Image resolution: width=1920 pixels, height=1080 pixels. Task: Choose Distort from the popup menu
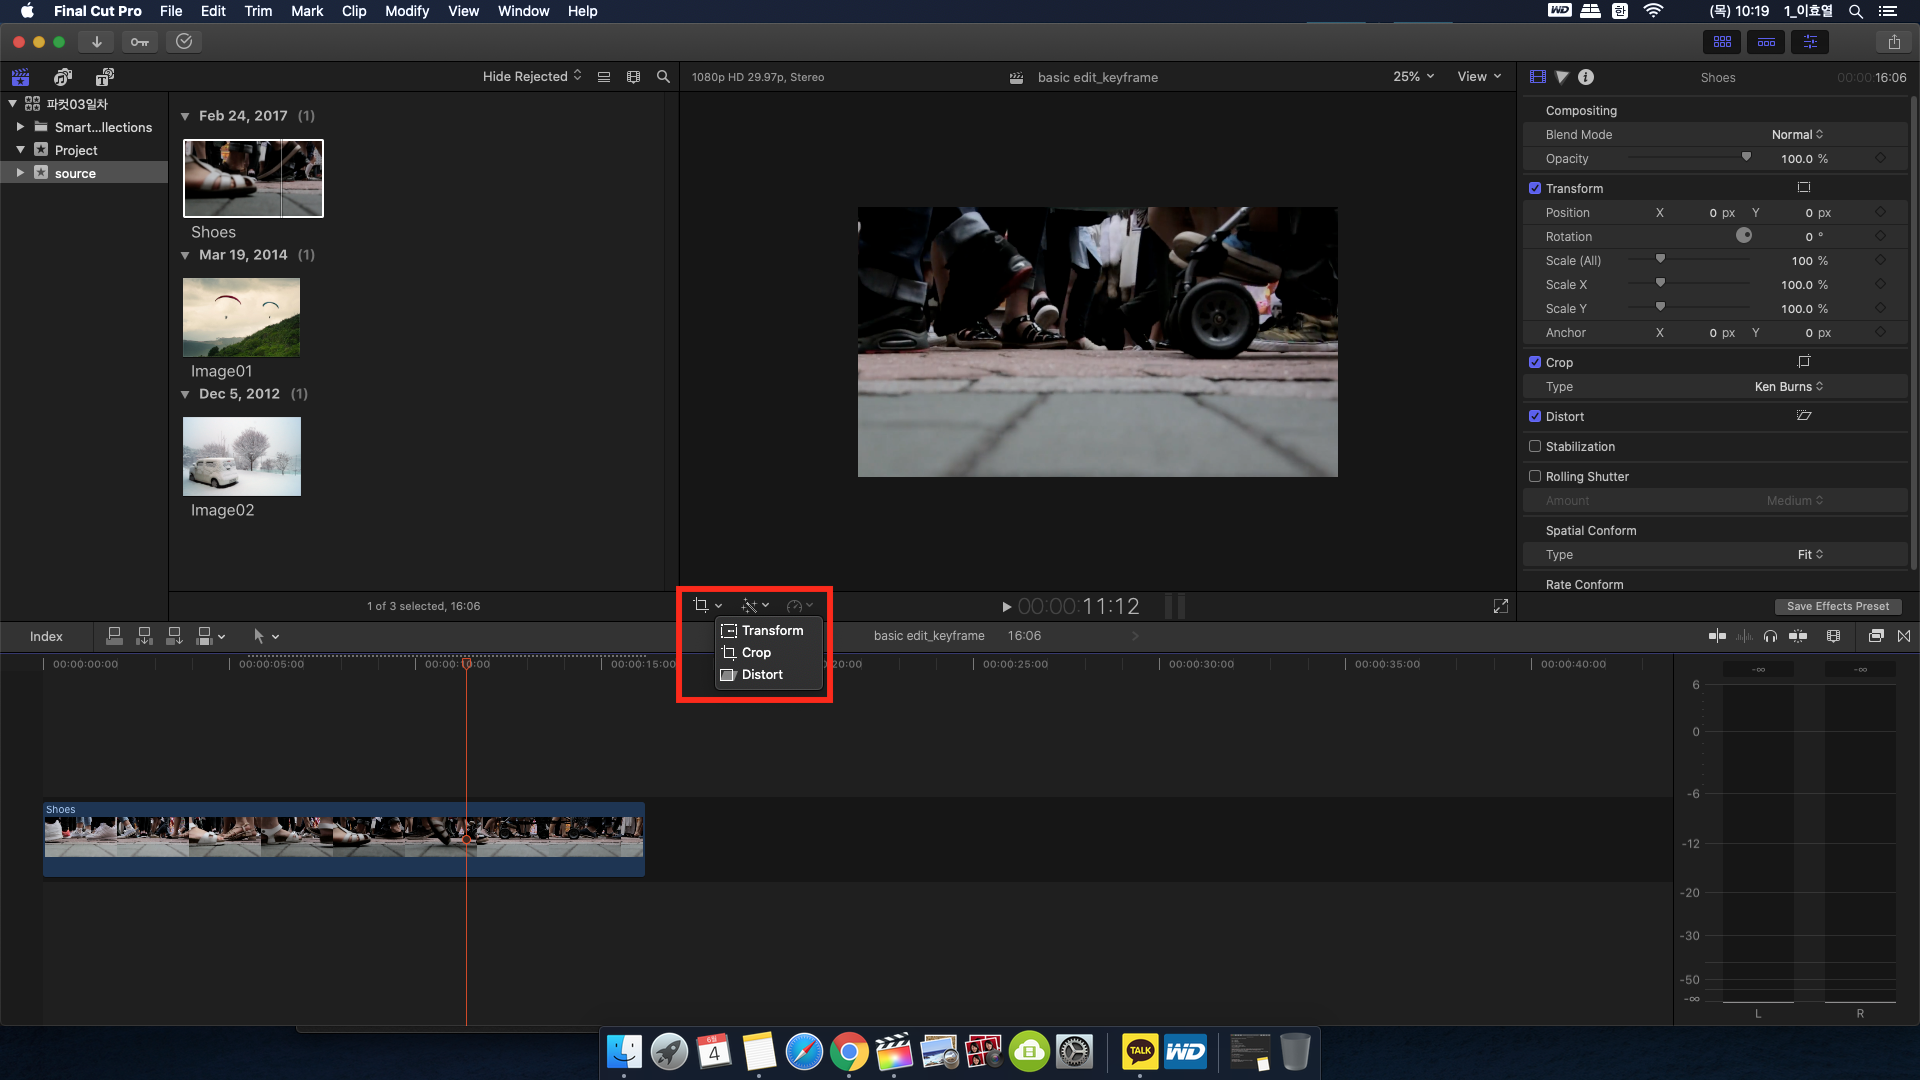click(761, 675)
